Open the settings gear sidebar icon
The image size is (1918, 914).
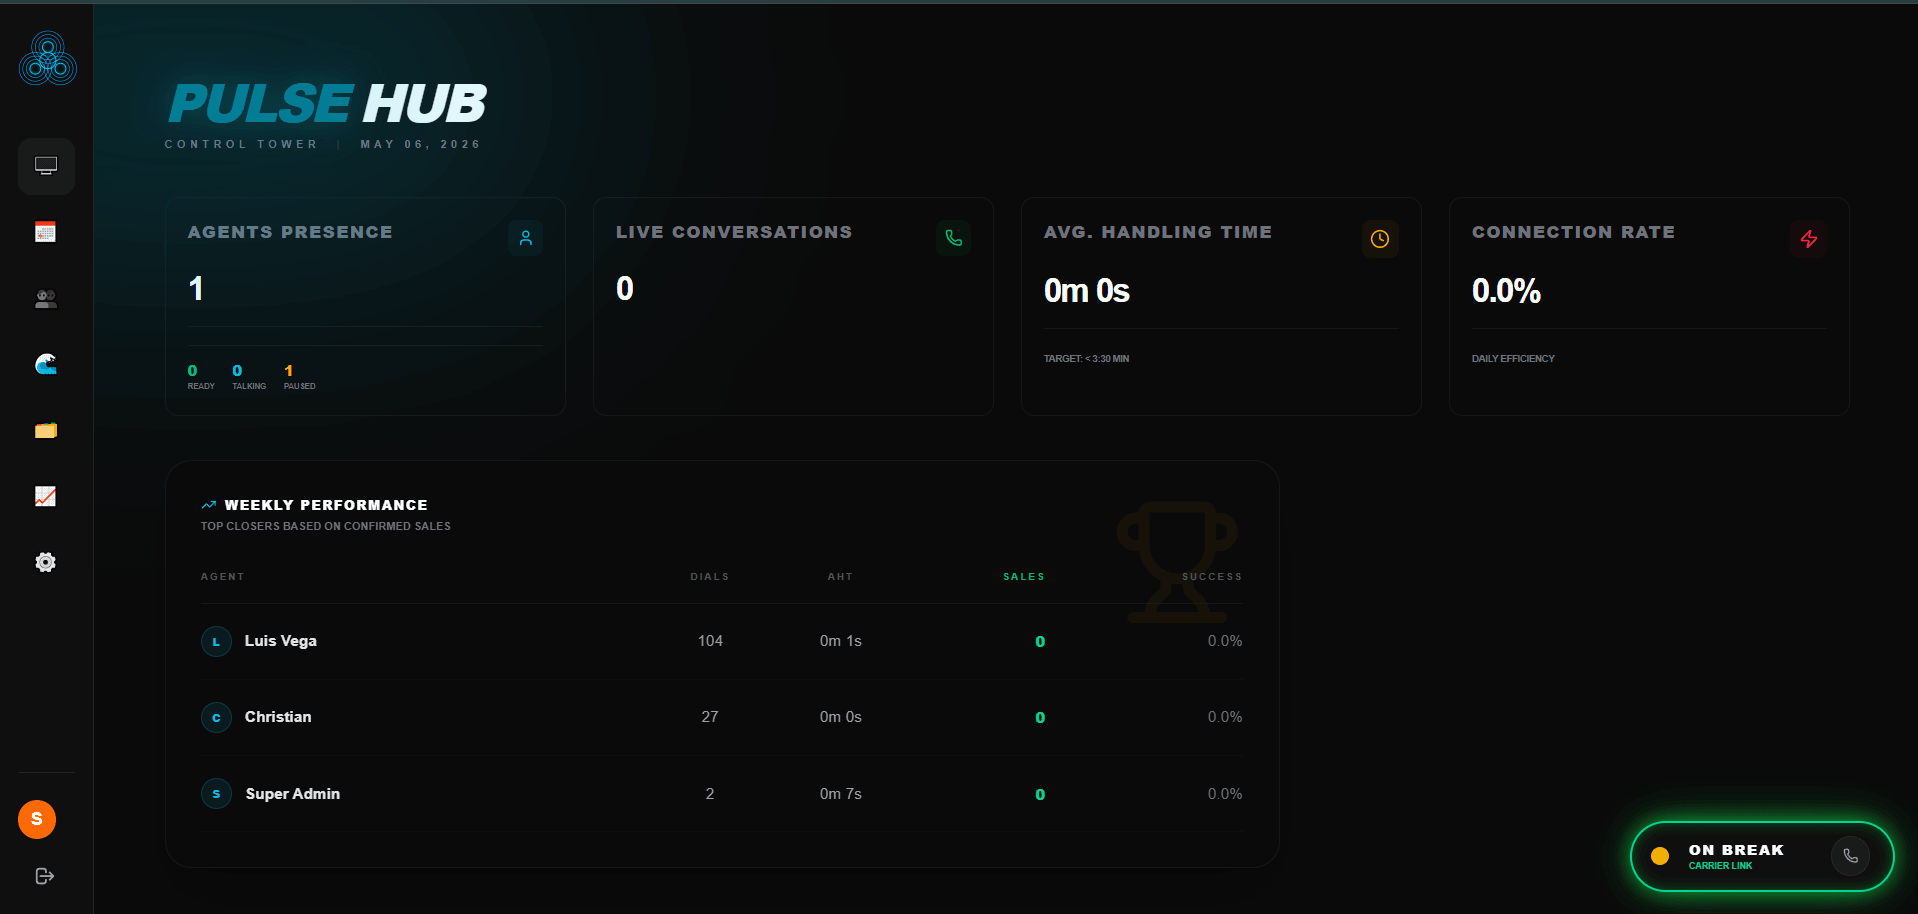[46, 562]
